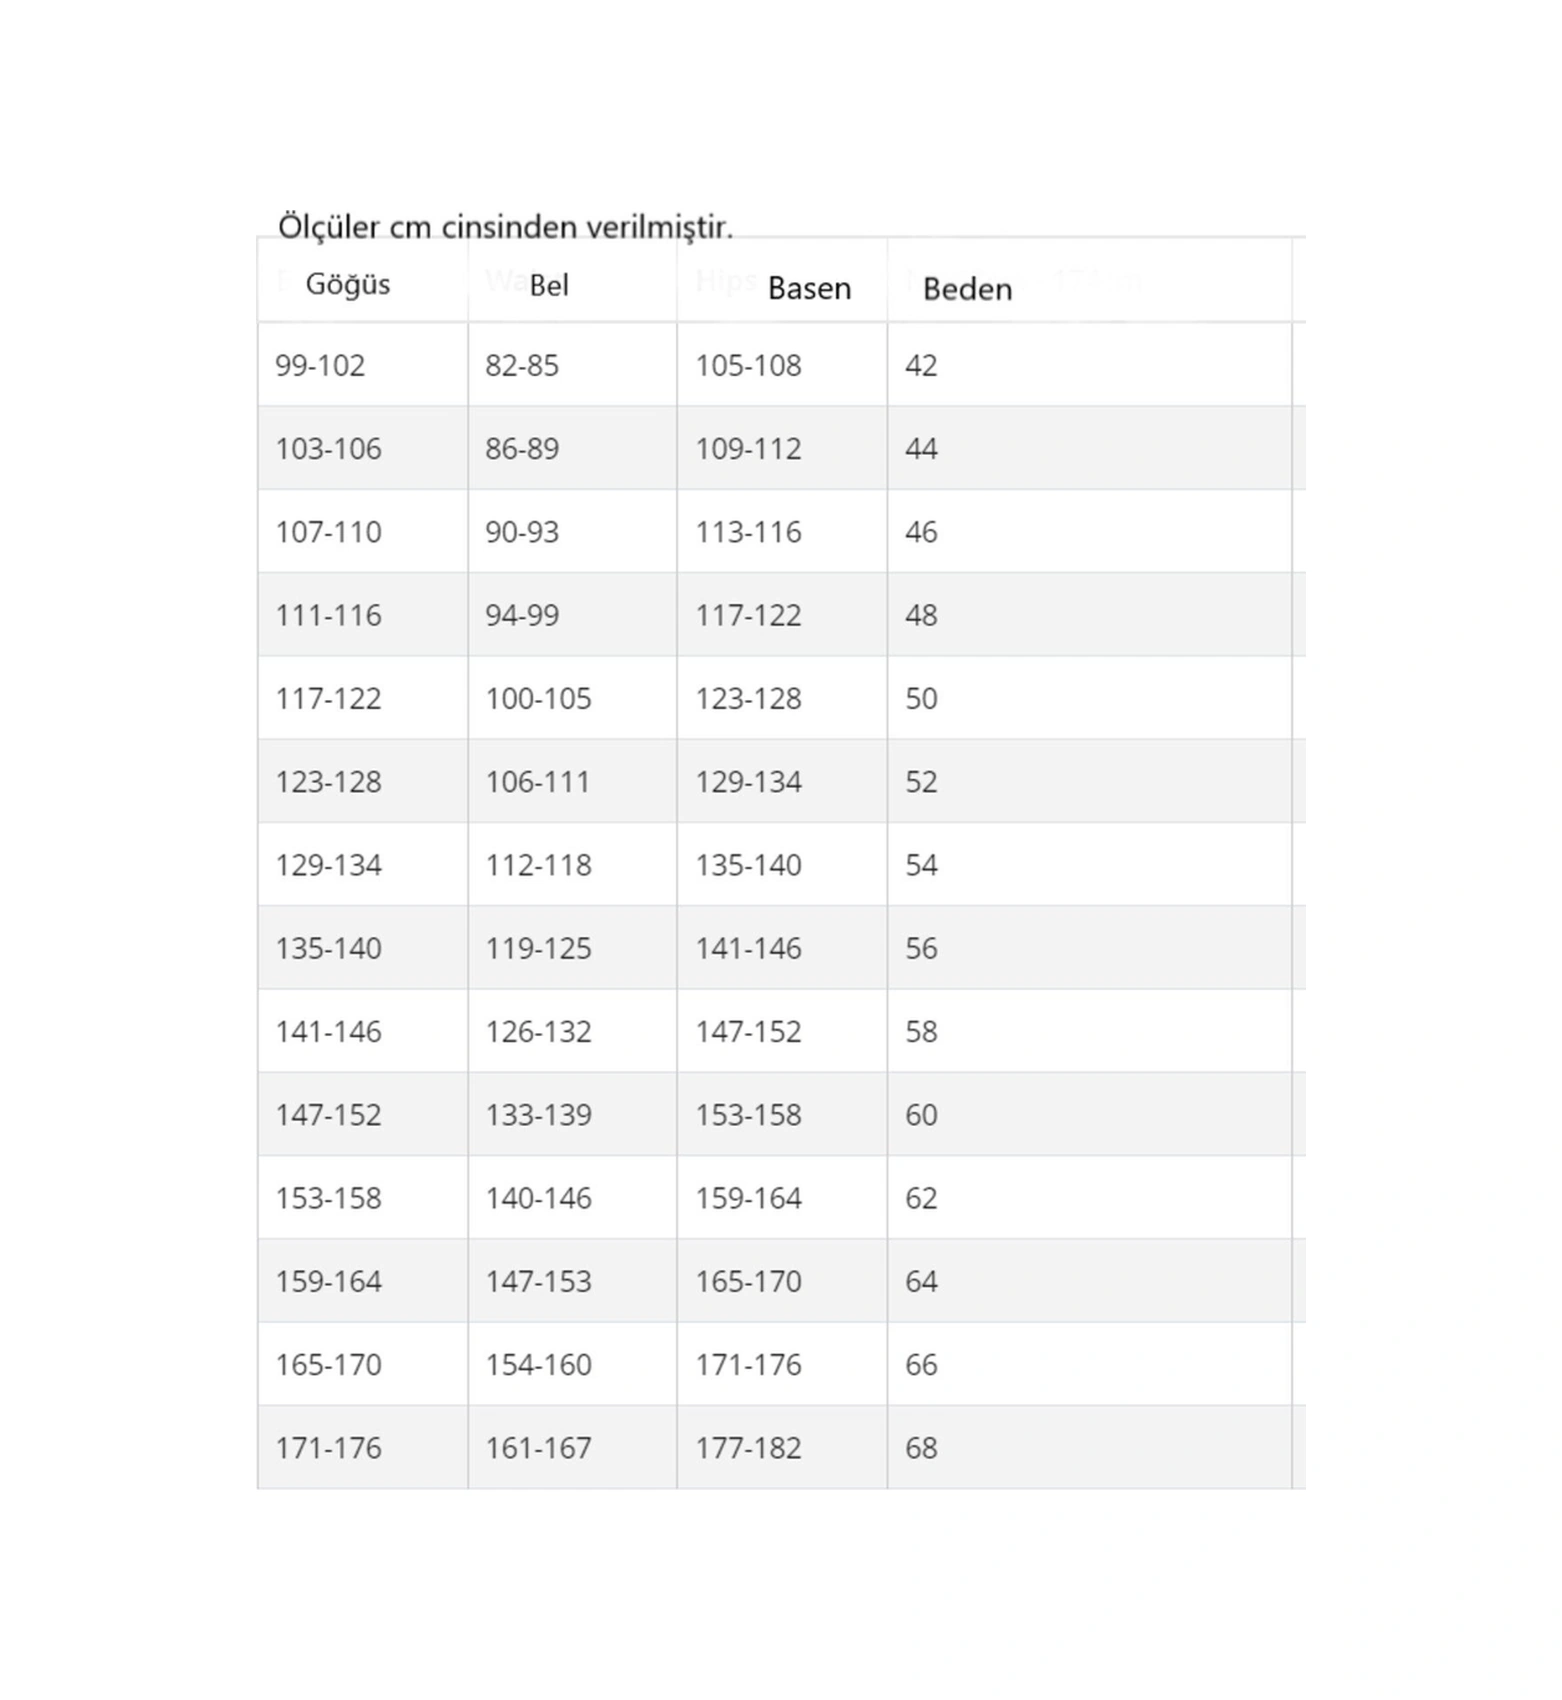1562x1700 pixels.
Task: Click waist value 147-153
Action: click(x=538, y=1281)
